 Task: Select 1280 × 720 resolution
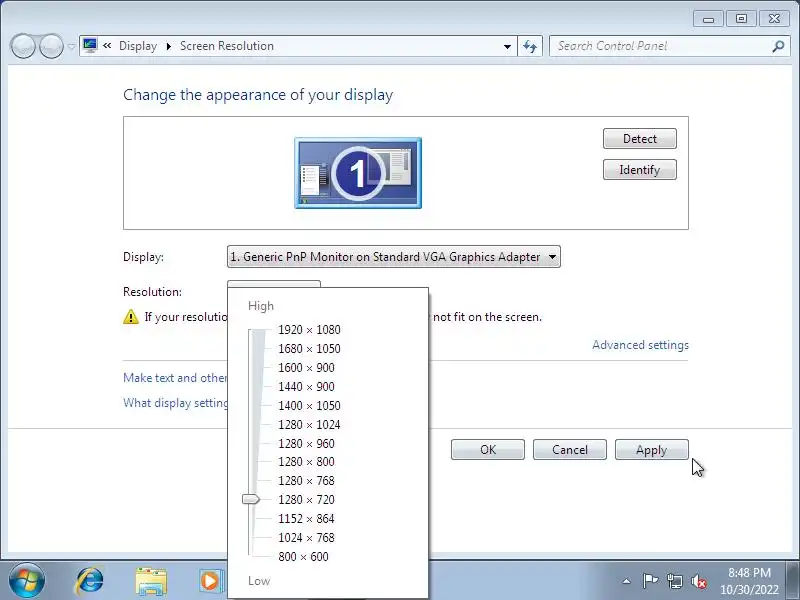click(306, 499)
